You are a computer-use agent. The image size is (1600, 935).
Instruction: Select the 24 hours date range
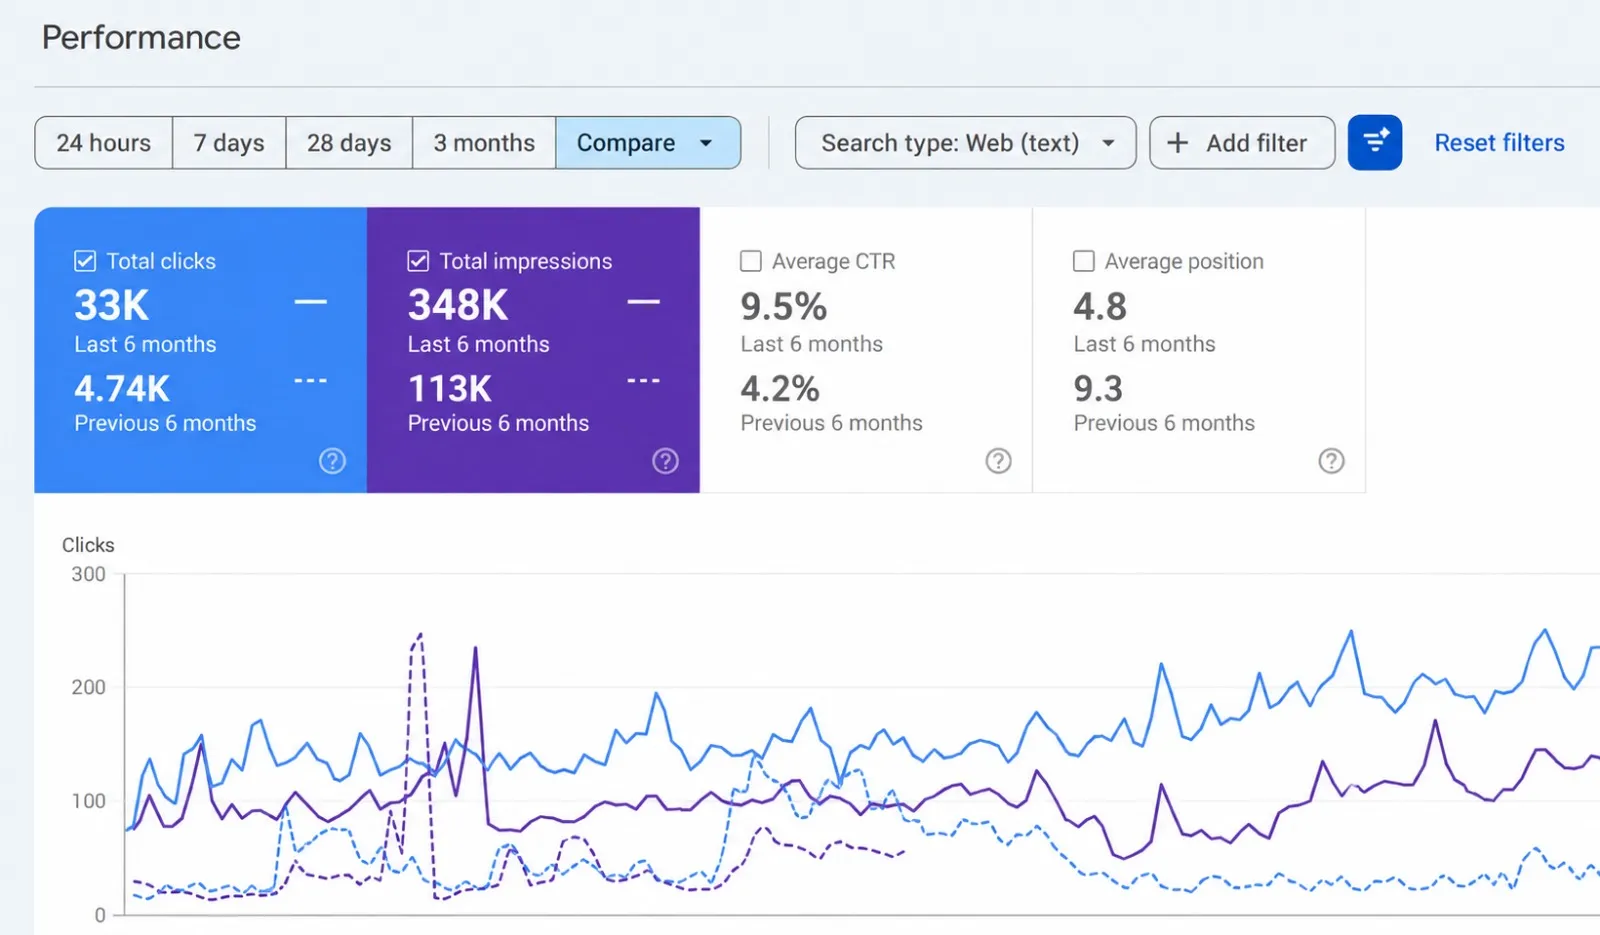click(104, 143)
